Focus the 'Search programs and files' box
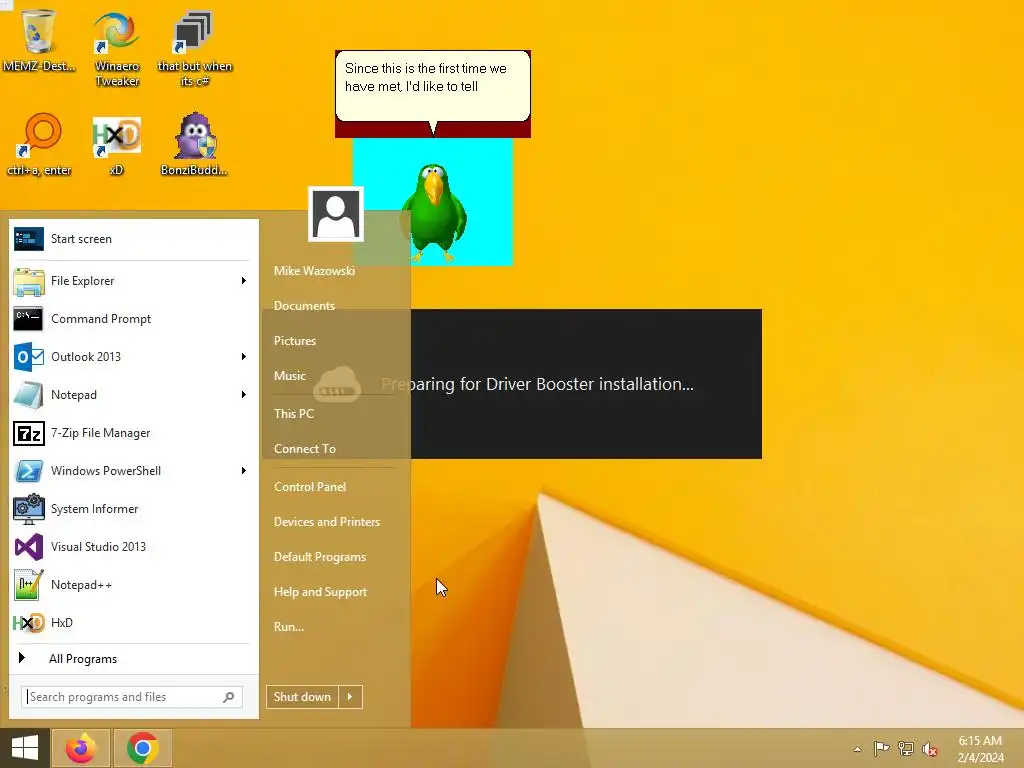Image resolution: width=1024 pixels, height=768 pixels. 132,697
